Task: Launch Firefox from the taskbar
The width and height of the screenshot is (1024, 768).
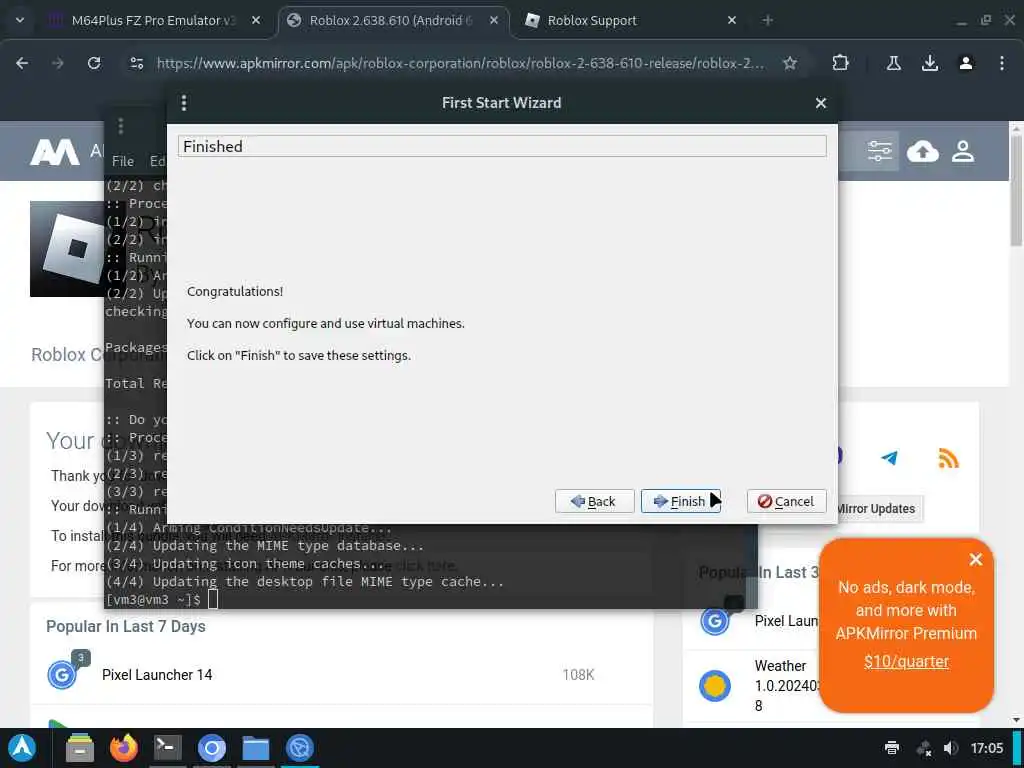Action: tap(123, 748)
